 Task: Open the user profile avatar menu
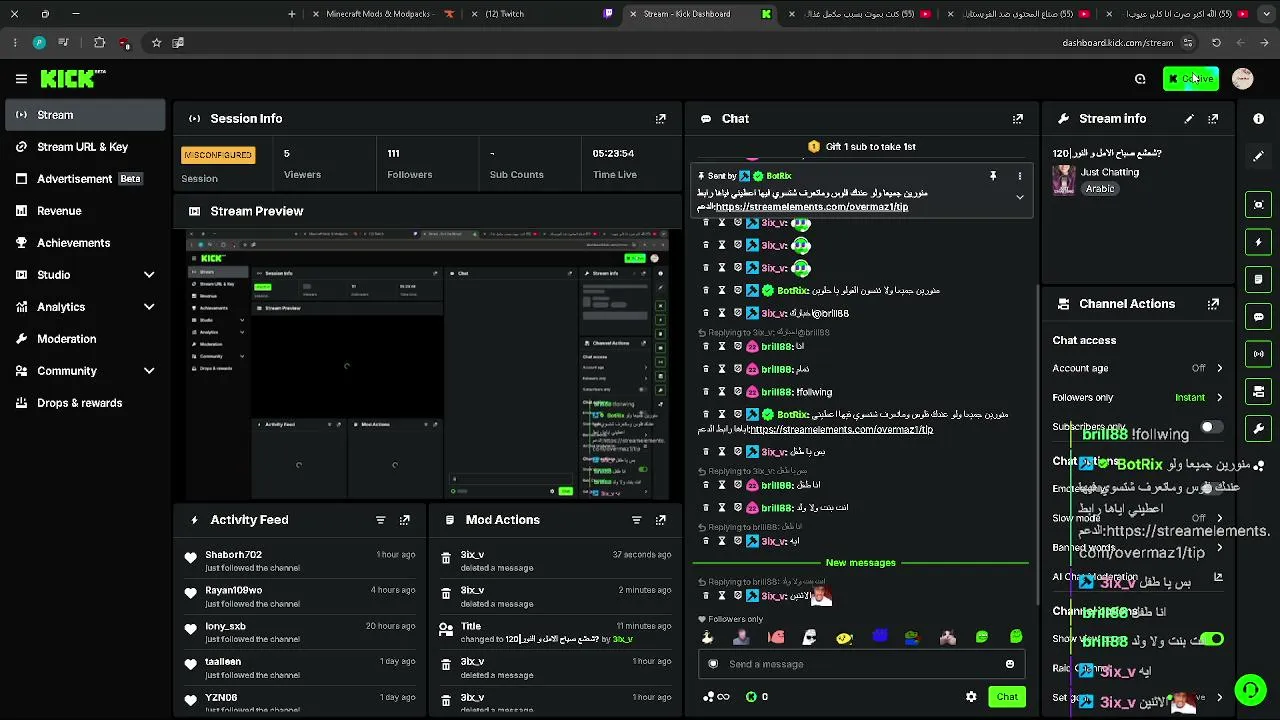[1243, 79]
